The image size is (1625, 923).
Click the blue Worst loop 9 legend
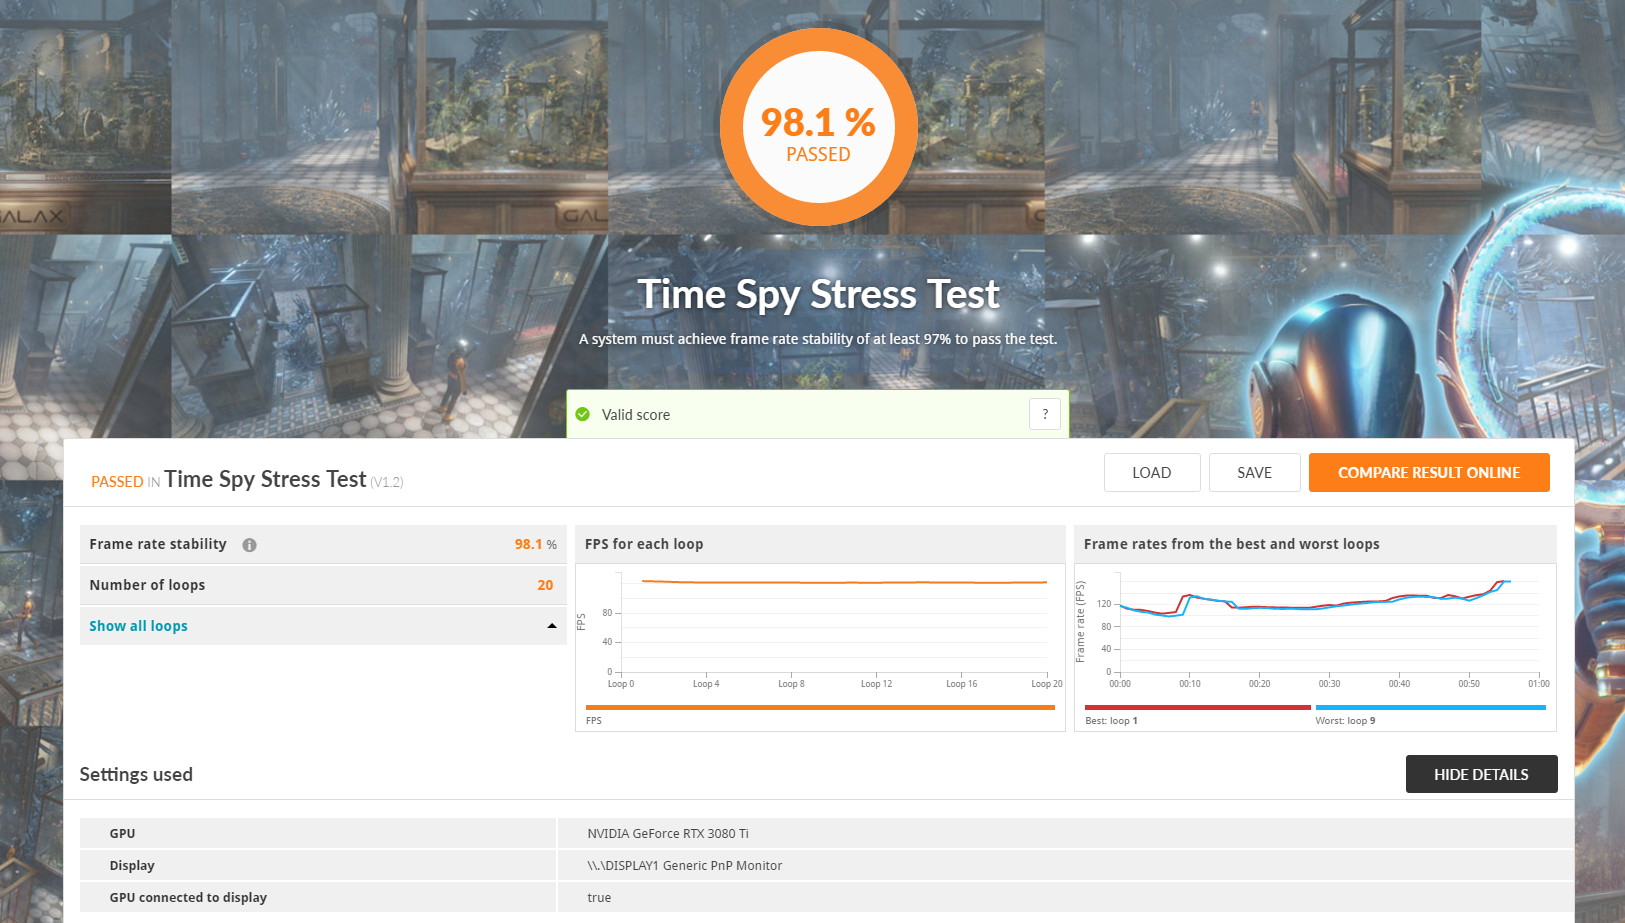coord(1431,707)
